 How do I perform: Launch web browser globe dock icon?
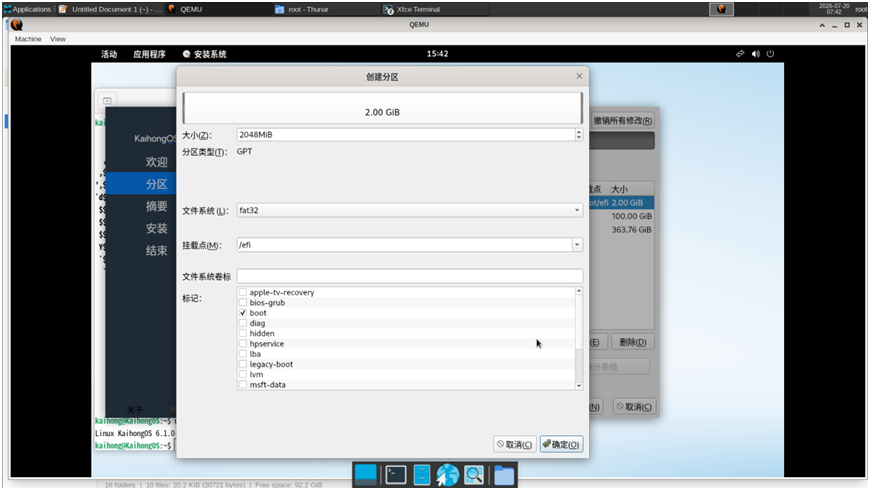point(447,475)
